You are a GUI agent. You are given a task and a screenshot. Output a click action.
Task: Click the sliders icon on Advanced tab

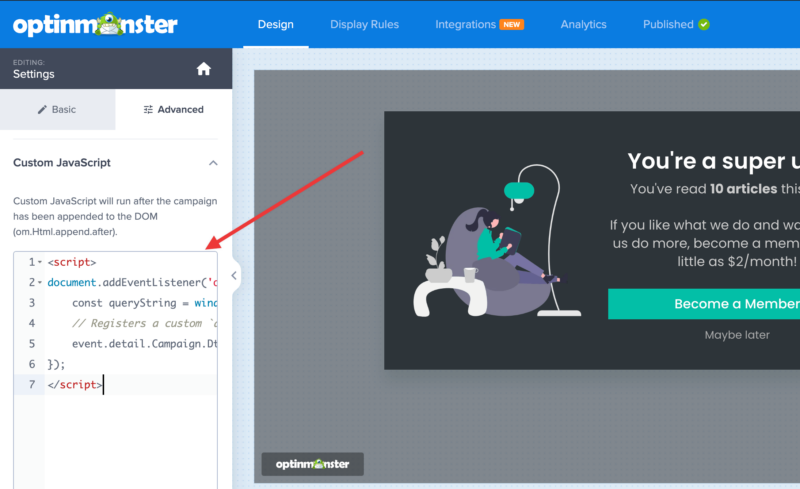pyautogui.click(x=148, y=110)
